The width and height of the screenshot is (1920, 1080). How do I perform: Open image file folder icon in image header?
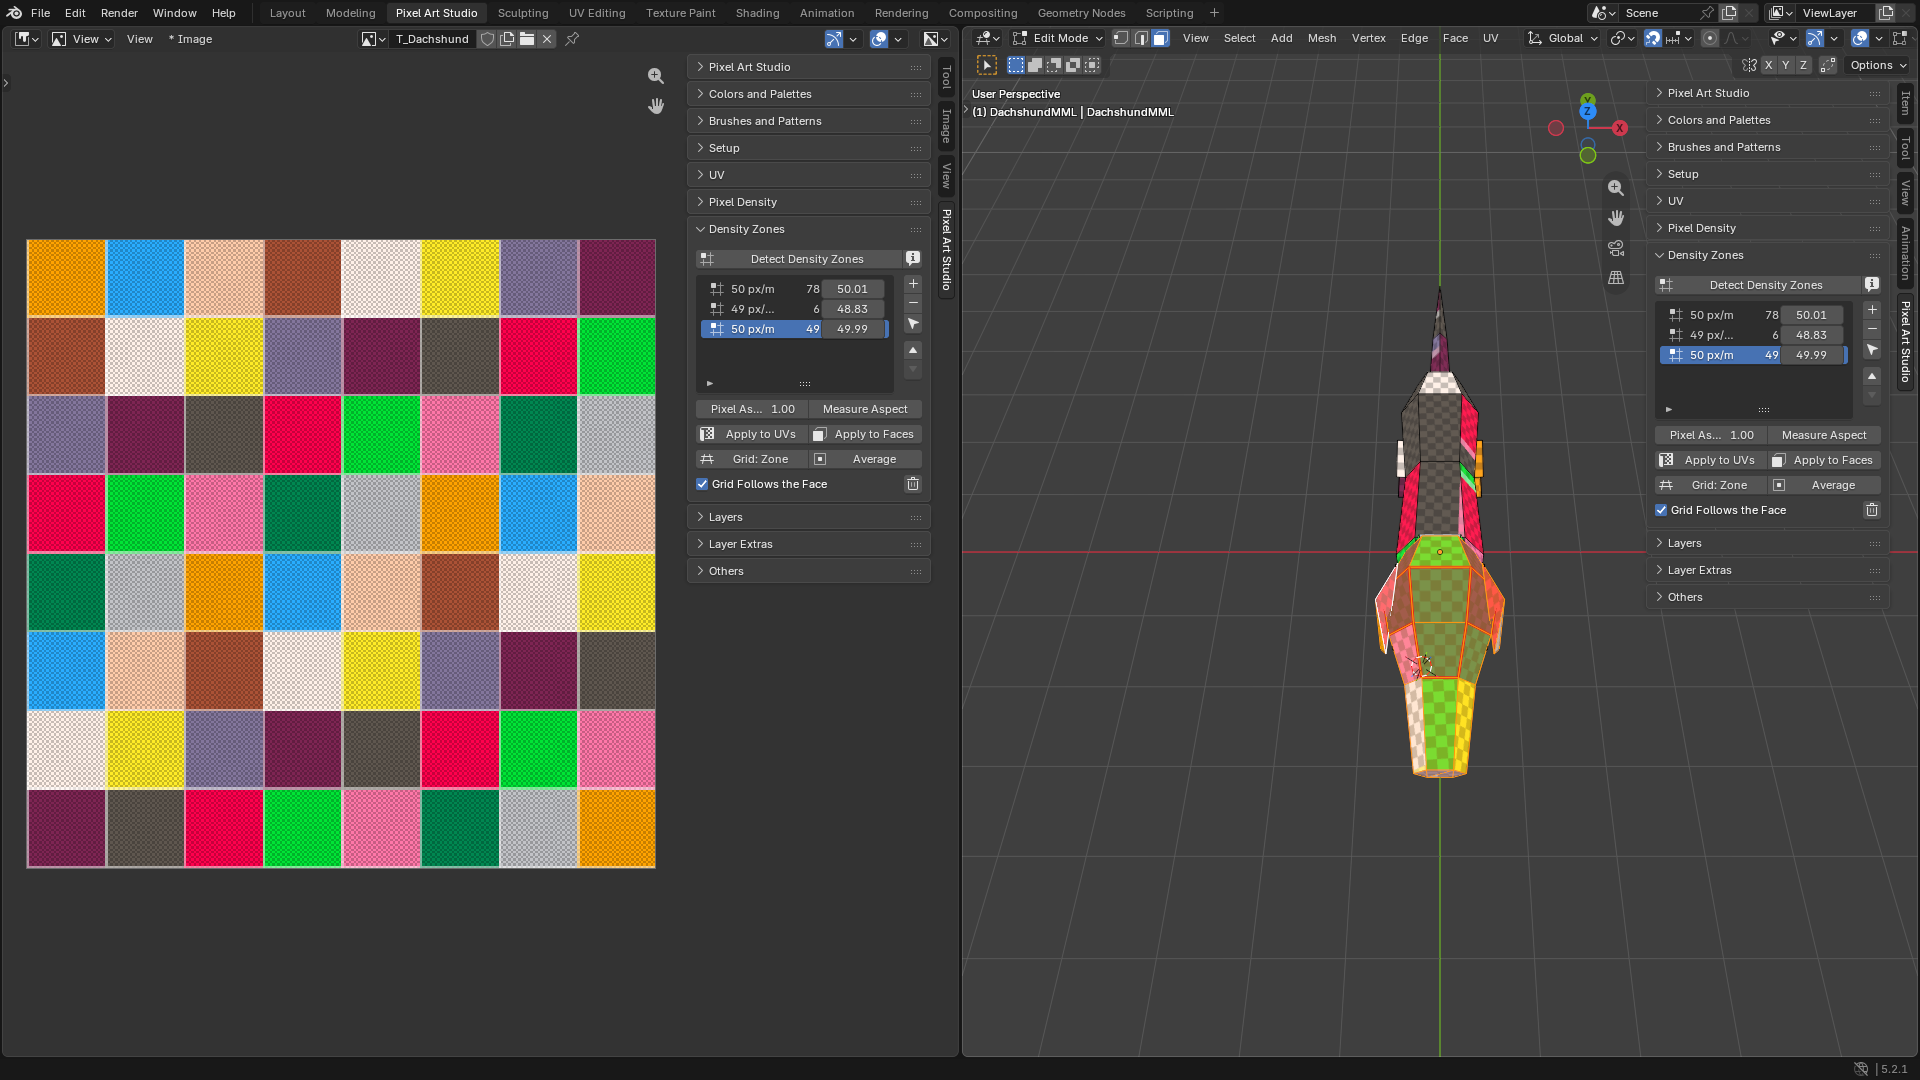pos(527,39)
